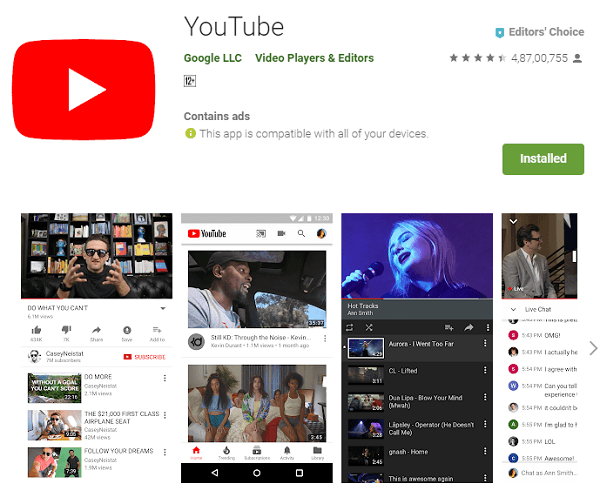Tap the Android recents square button

(x=299, y=473)
